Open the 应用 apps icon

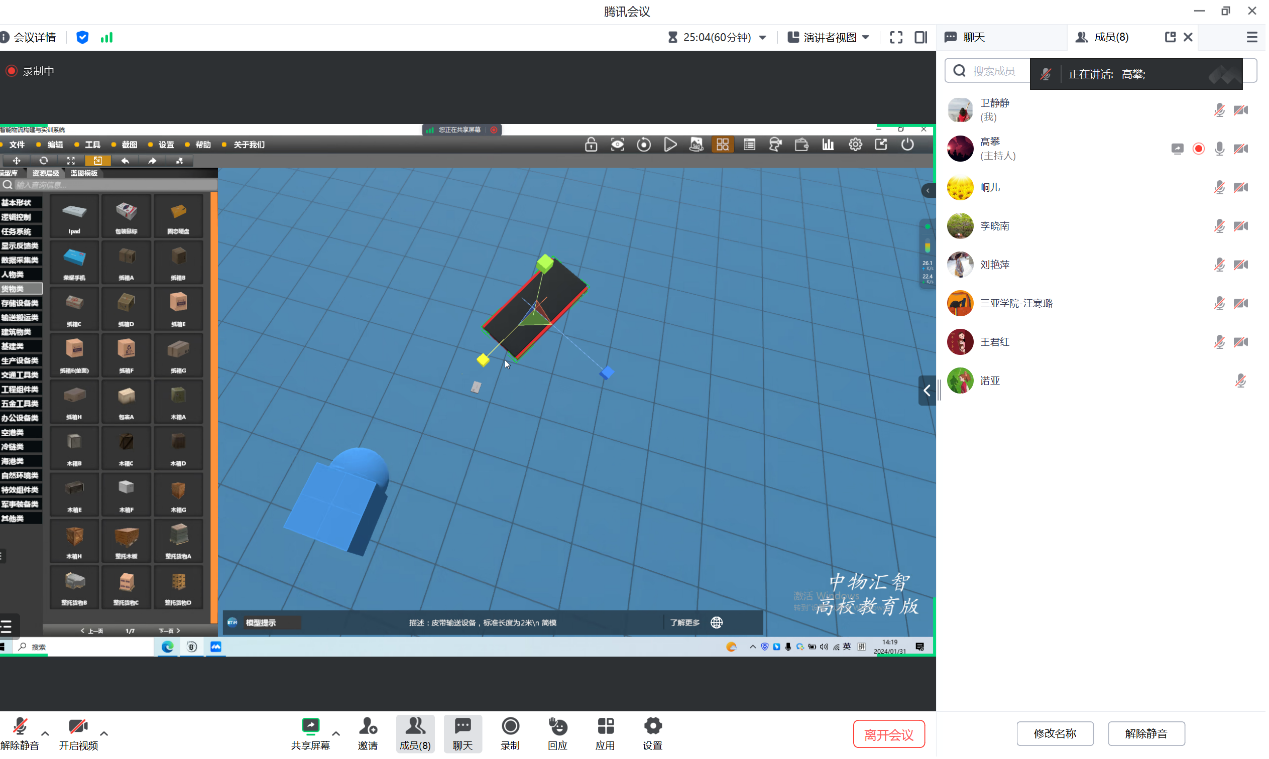point(605,726)
